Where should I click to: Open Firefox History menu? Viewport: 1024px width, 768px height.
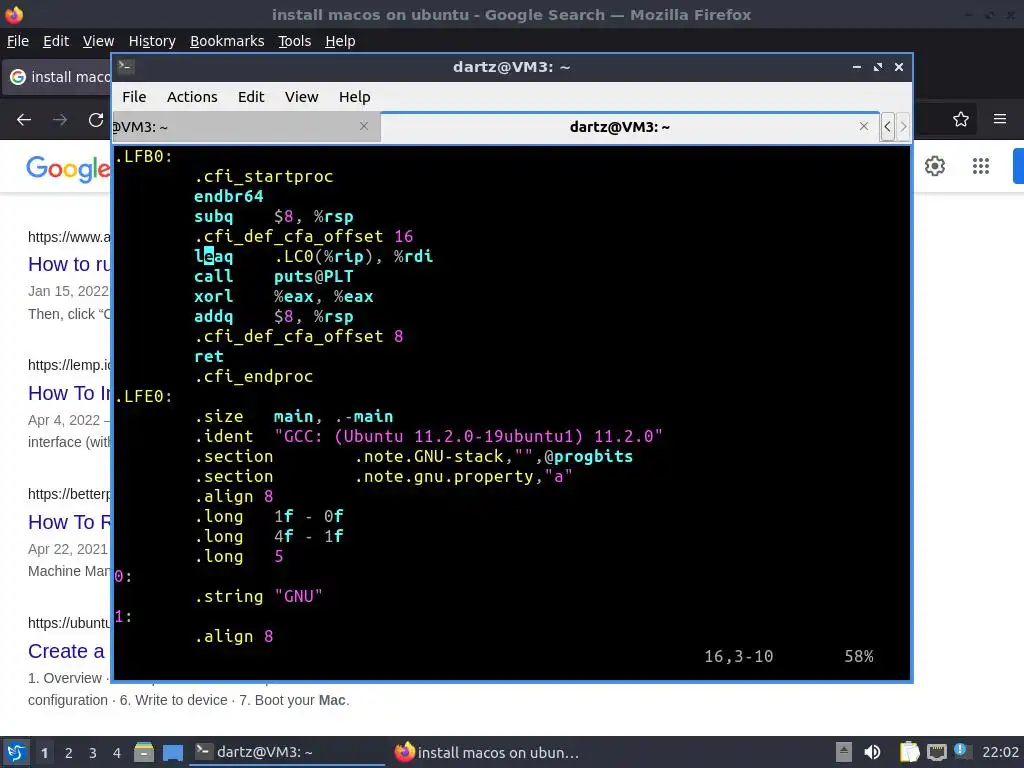point(152,41)
